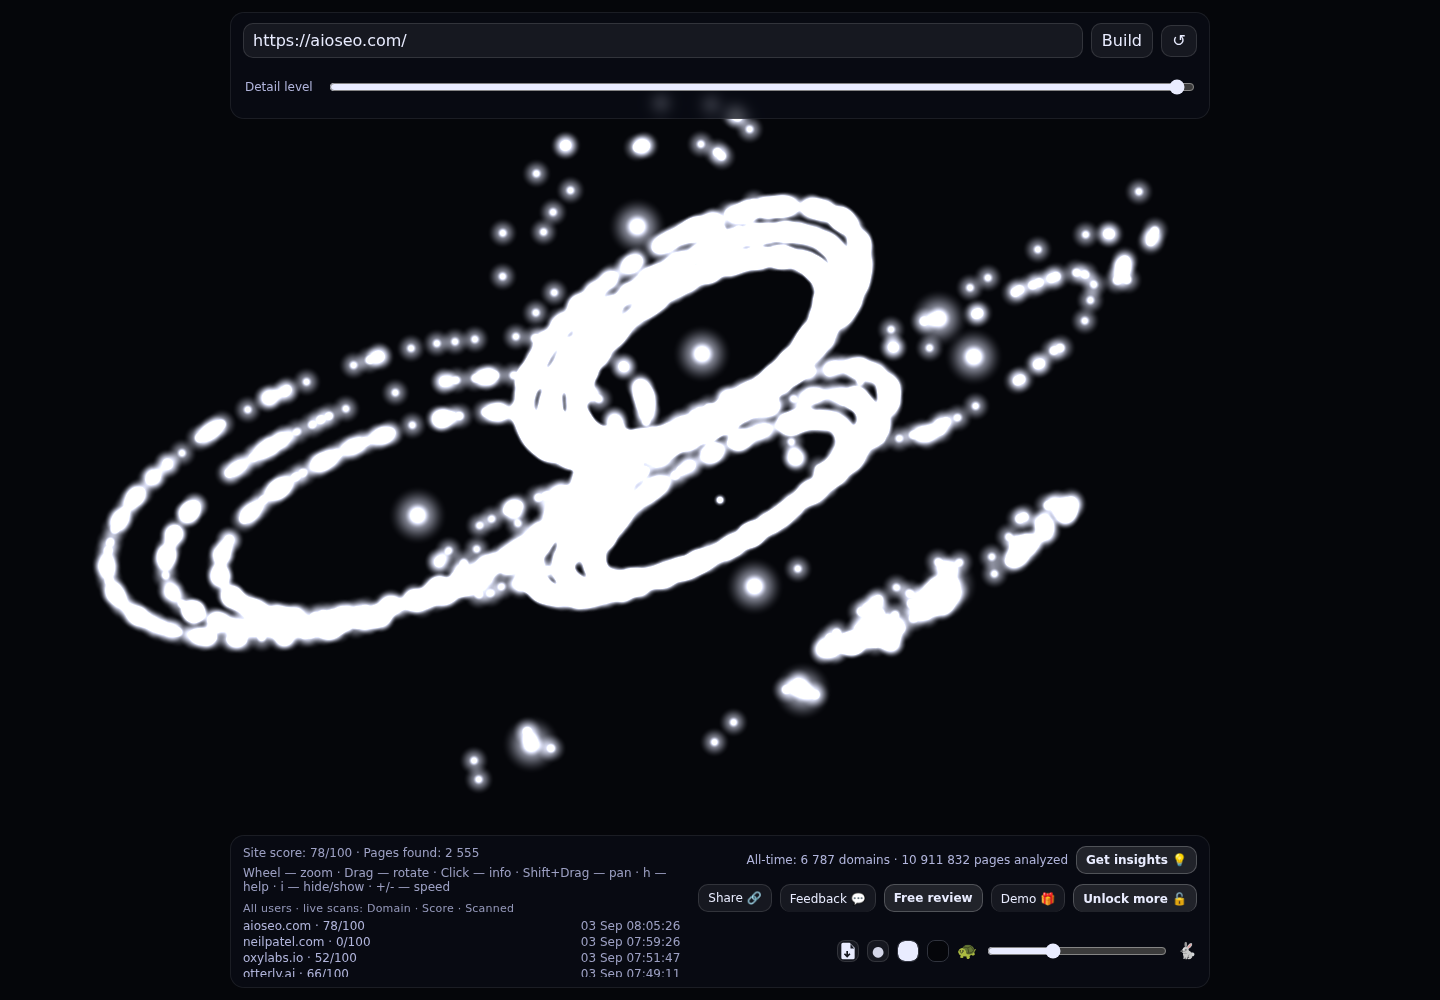Image resolution: width=1440 pixels, height=1000 pixels.
Task: Click the timestamp 03 Sep 08:05:26
Action: (630, 926)
